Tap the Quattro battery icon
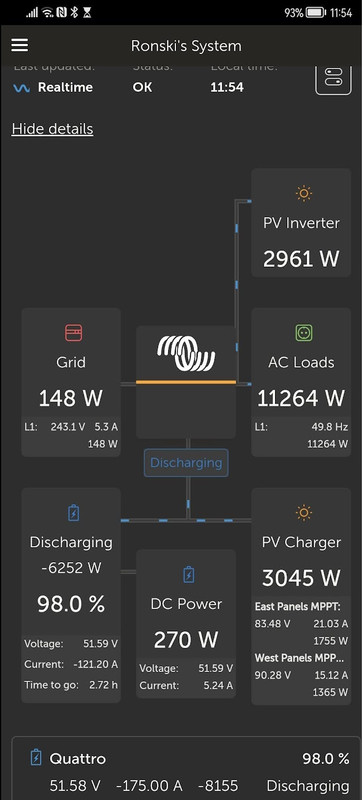Viewport: 363px width, 800px height. click(36, 758)
